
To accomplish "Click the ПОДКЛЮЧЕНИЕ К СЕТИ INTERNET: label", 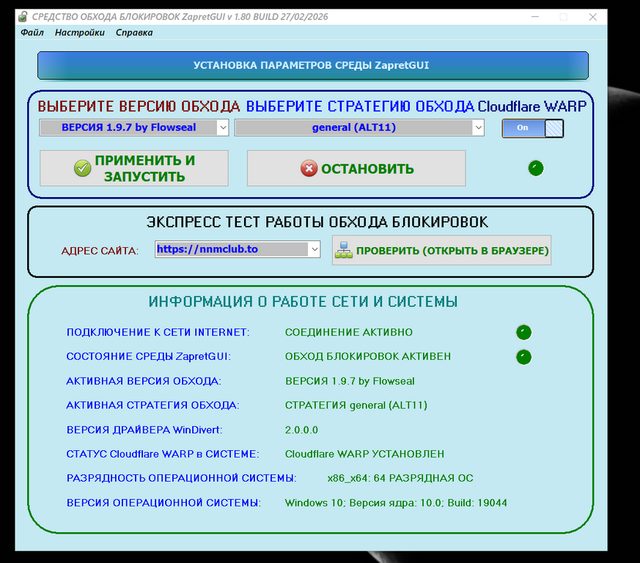I will point(158,332).
